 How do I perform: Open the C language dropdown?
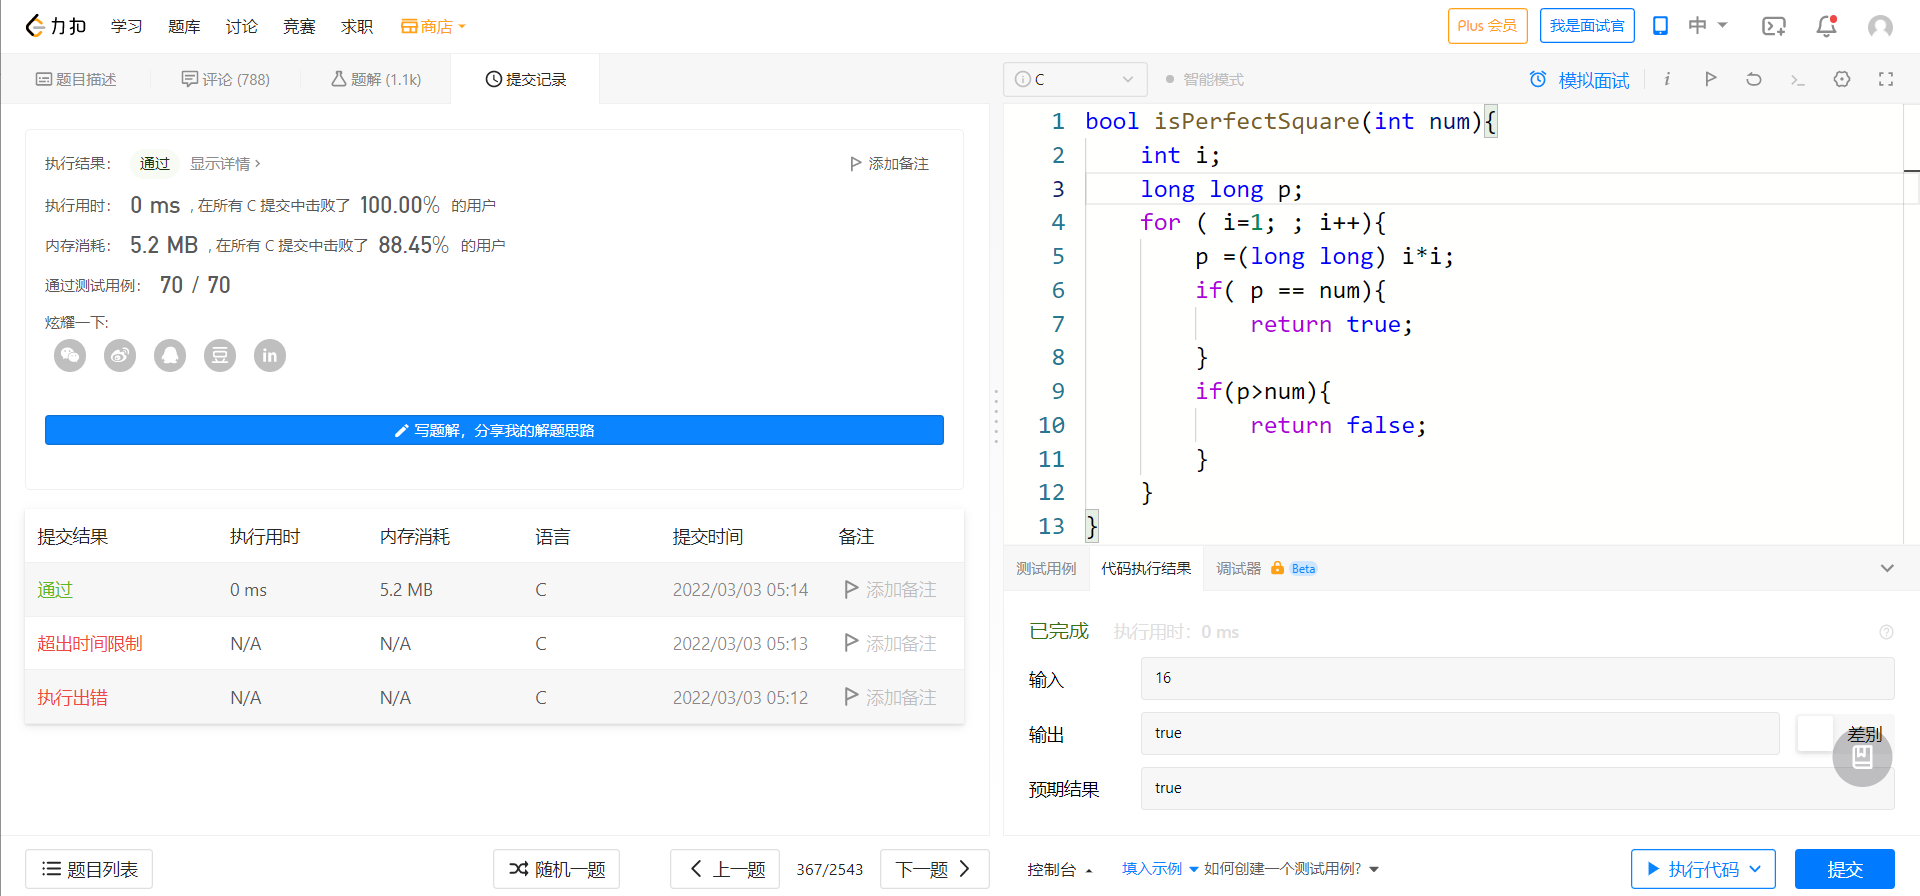[1075, 79]
